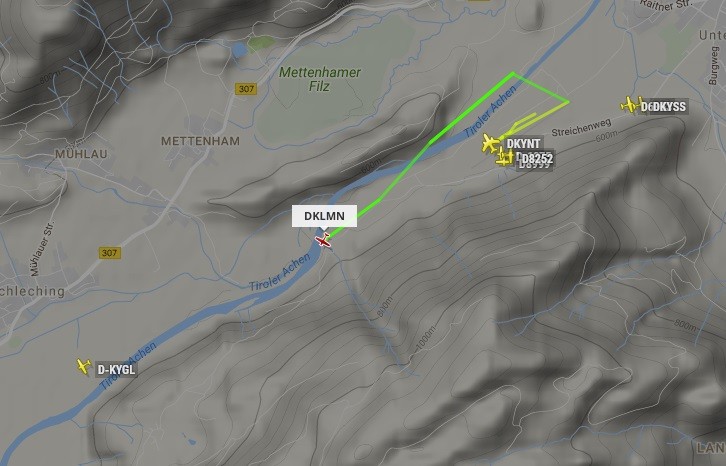This screenshot has height=466, width=726.
Task: Click the upper 307 road badge
Action: point(245,88)
